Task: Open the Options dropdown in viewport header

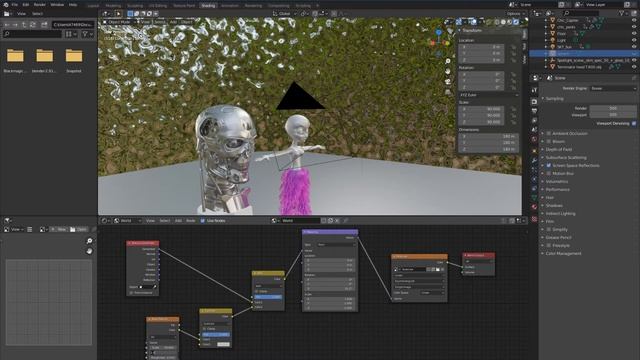Action: pyautogui.click(x=515, y=13)
